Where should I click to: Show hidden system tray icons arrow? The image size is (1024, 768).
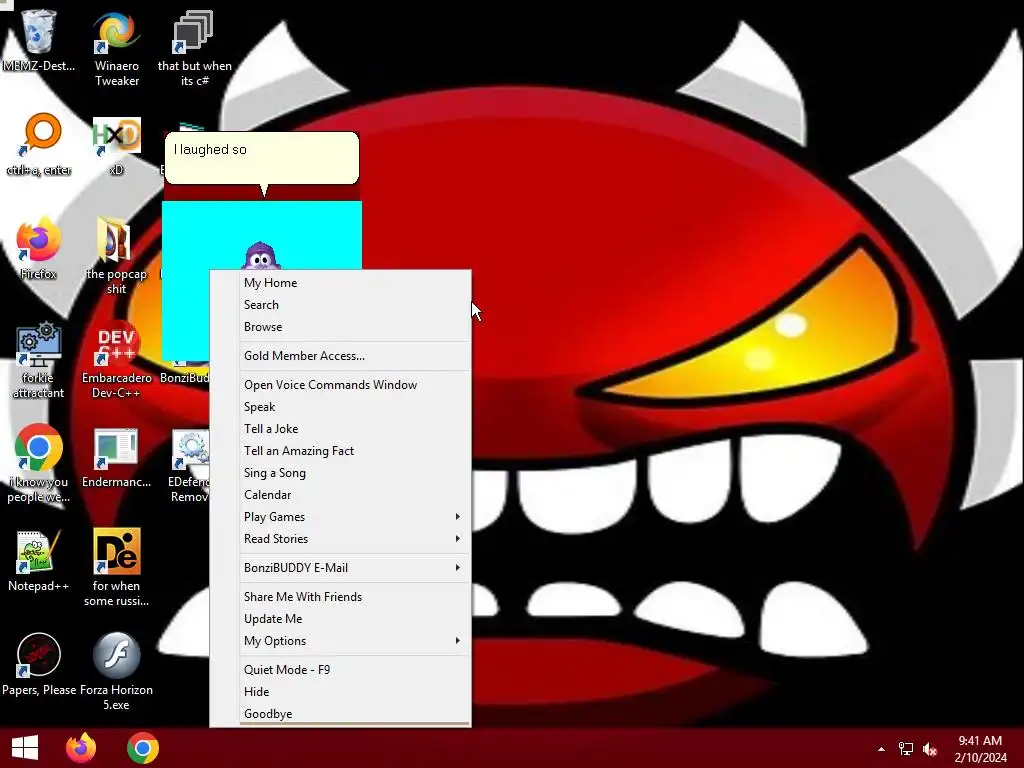coord(881,749)
